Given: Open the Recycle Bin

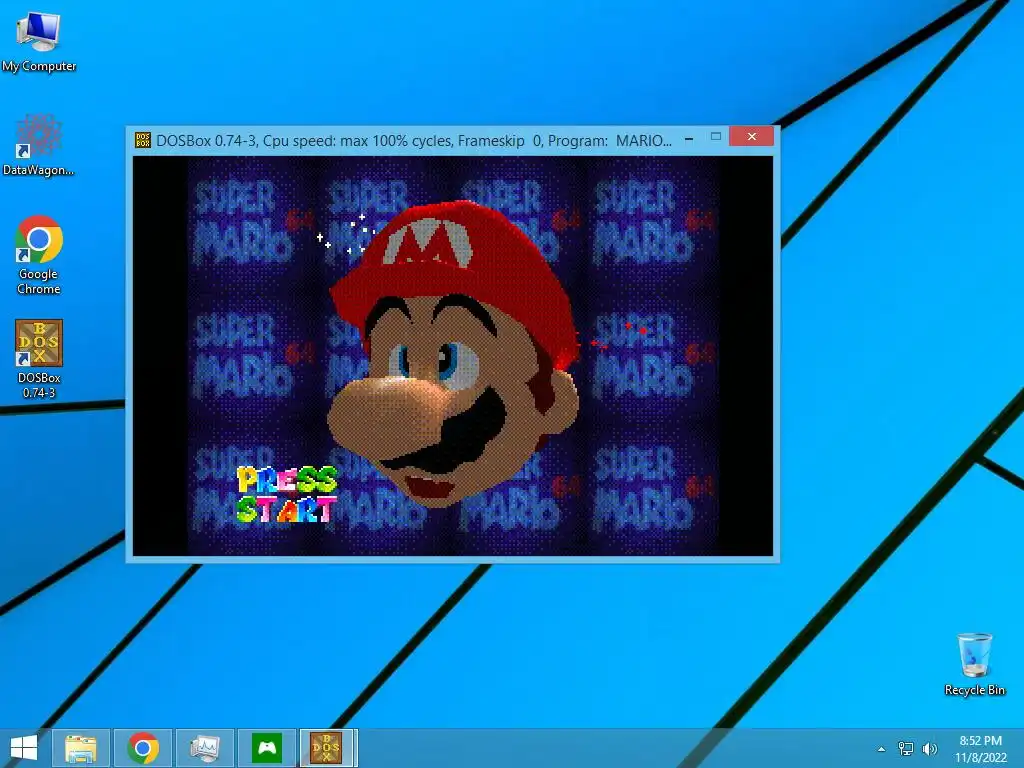Looking at the screenshot, I should (974, 664).
